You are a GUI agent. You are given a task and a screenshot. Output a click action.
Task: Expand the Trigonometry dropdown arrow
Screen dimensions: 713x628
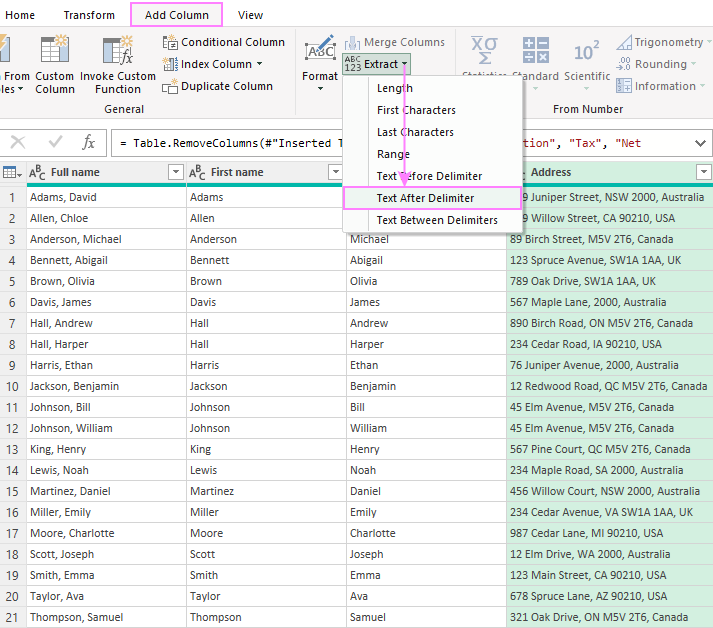tap(709, 42)
